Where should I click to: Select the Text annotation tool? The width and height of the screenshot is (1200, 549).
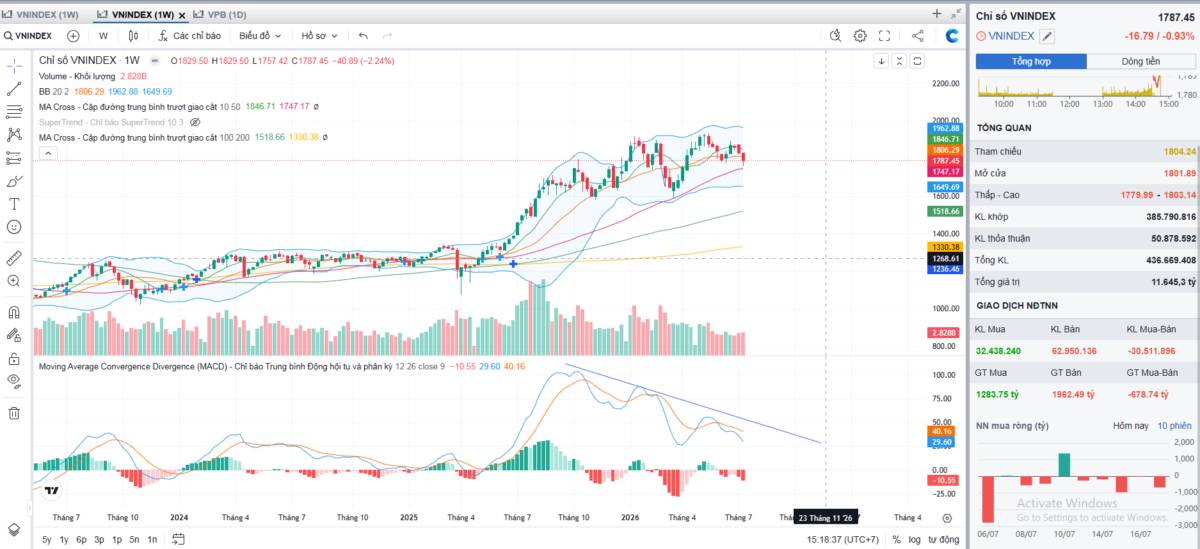pyautogui.click(x=14, y=204)
